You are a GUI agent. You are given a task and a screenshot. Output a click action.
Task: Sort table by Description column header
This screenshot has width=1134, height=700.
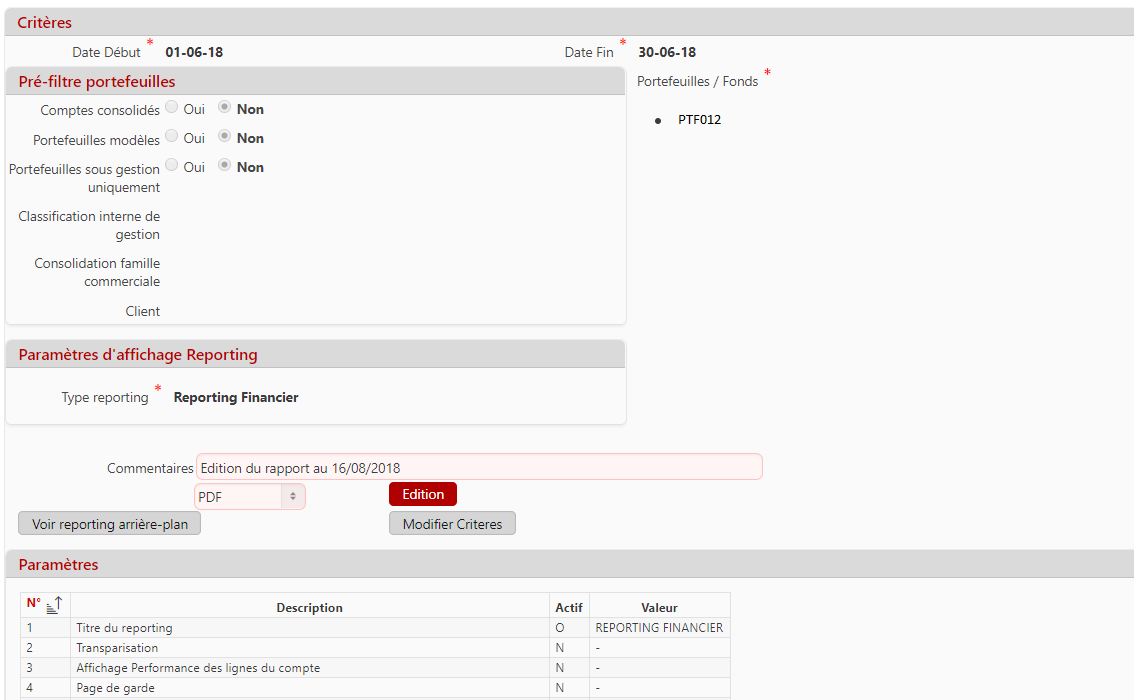[309, 607]
